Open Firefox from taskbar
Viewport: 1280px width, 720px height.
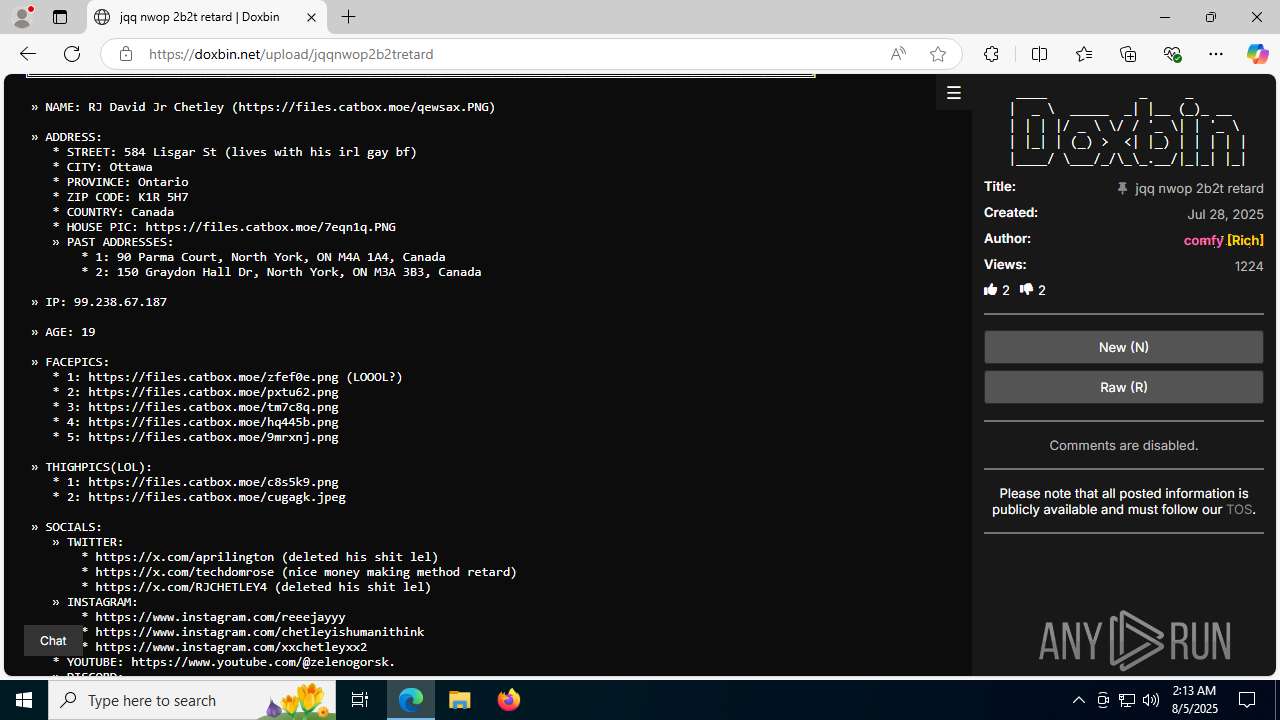tap(508, 700)
